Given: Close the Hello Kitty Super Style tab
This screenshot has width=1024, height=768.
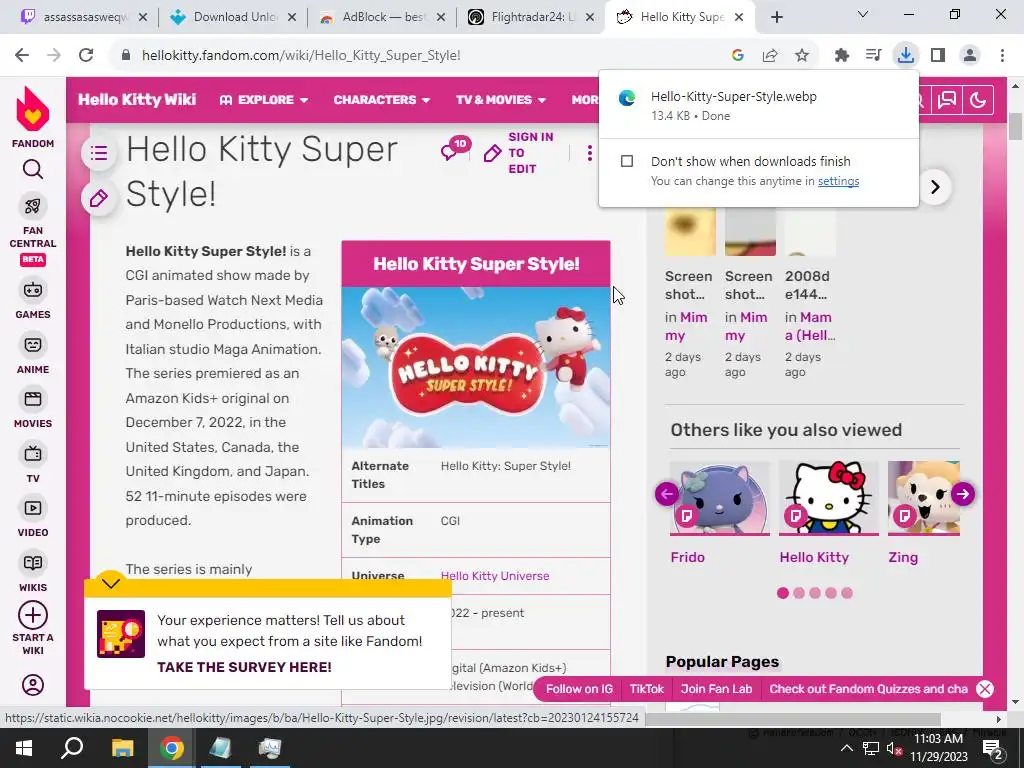Looking at the screenshot, I should (739, 18).
